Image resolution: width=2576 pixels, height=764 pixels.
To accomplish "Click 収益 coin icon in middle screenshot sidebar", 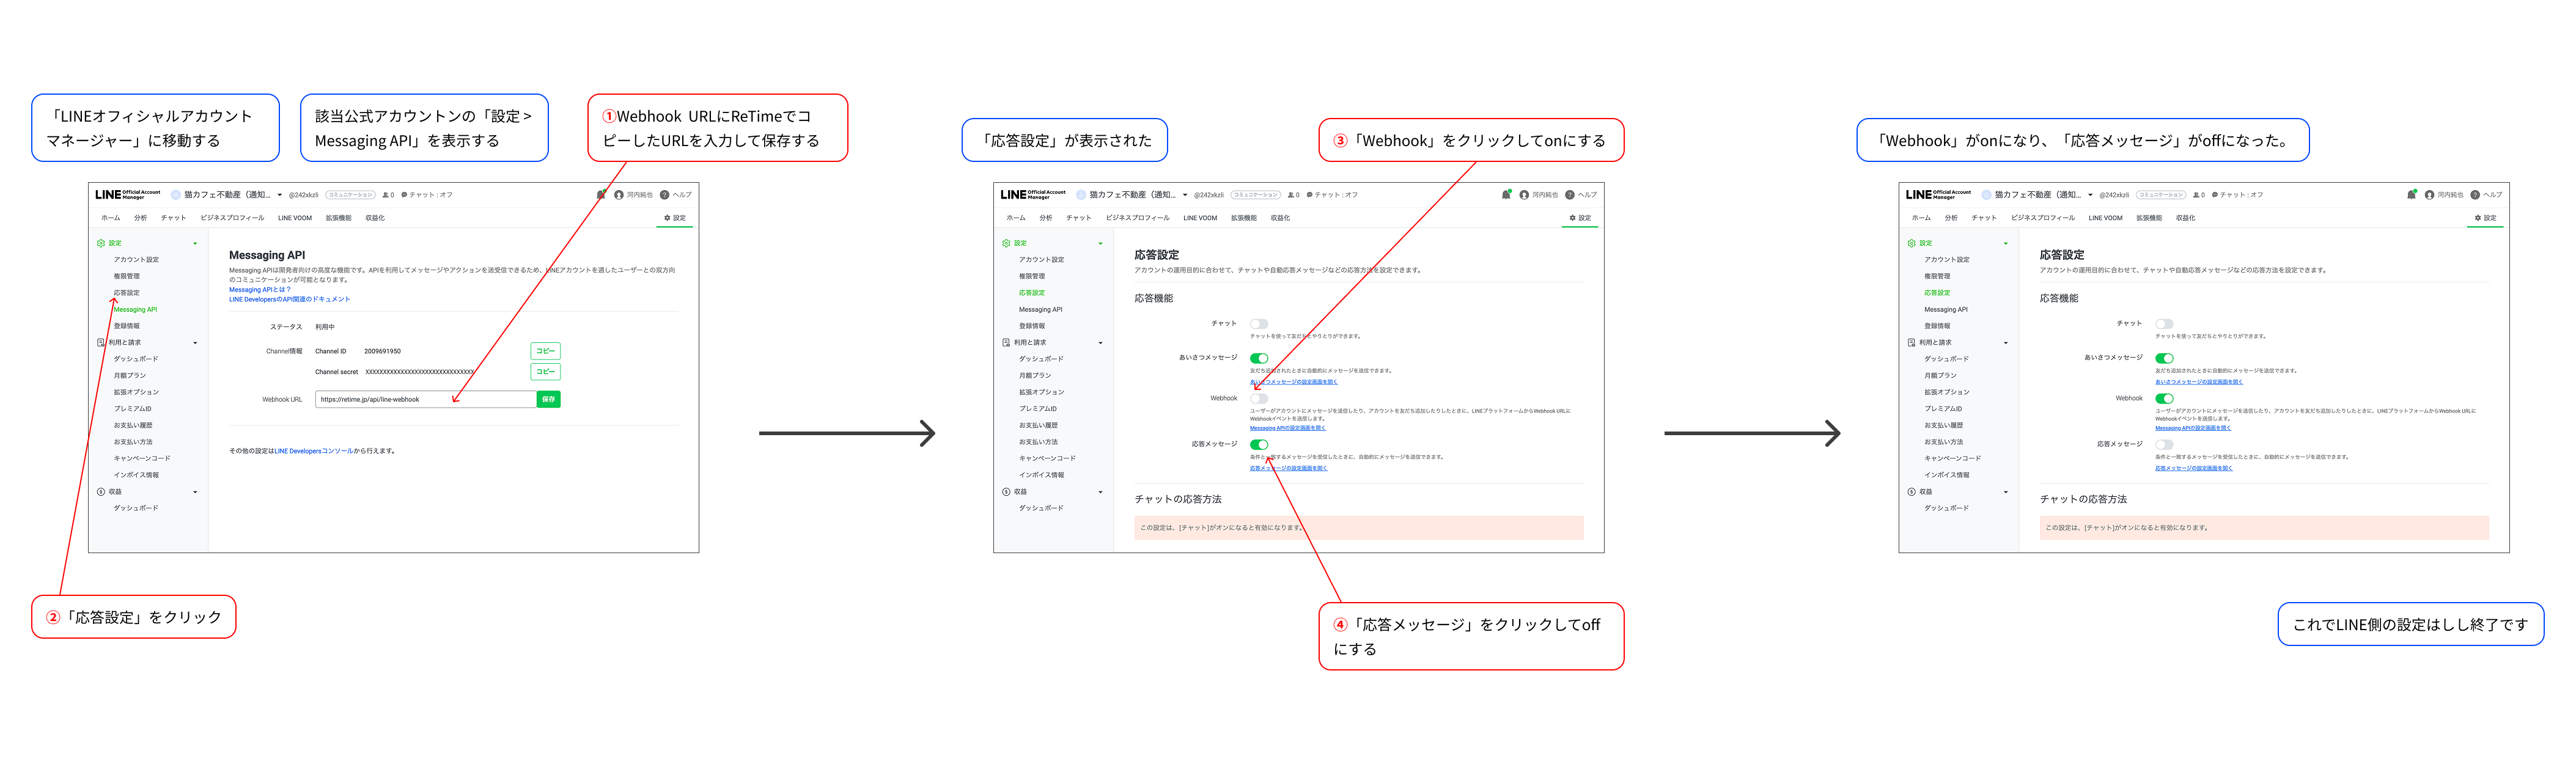I will coord(1006,492).
